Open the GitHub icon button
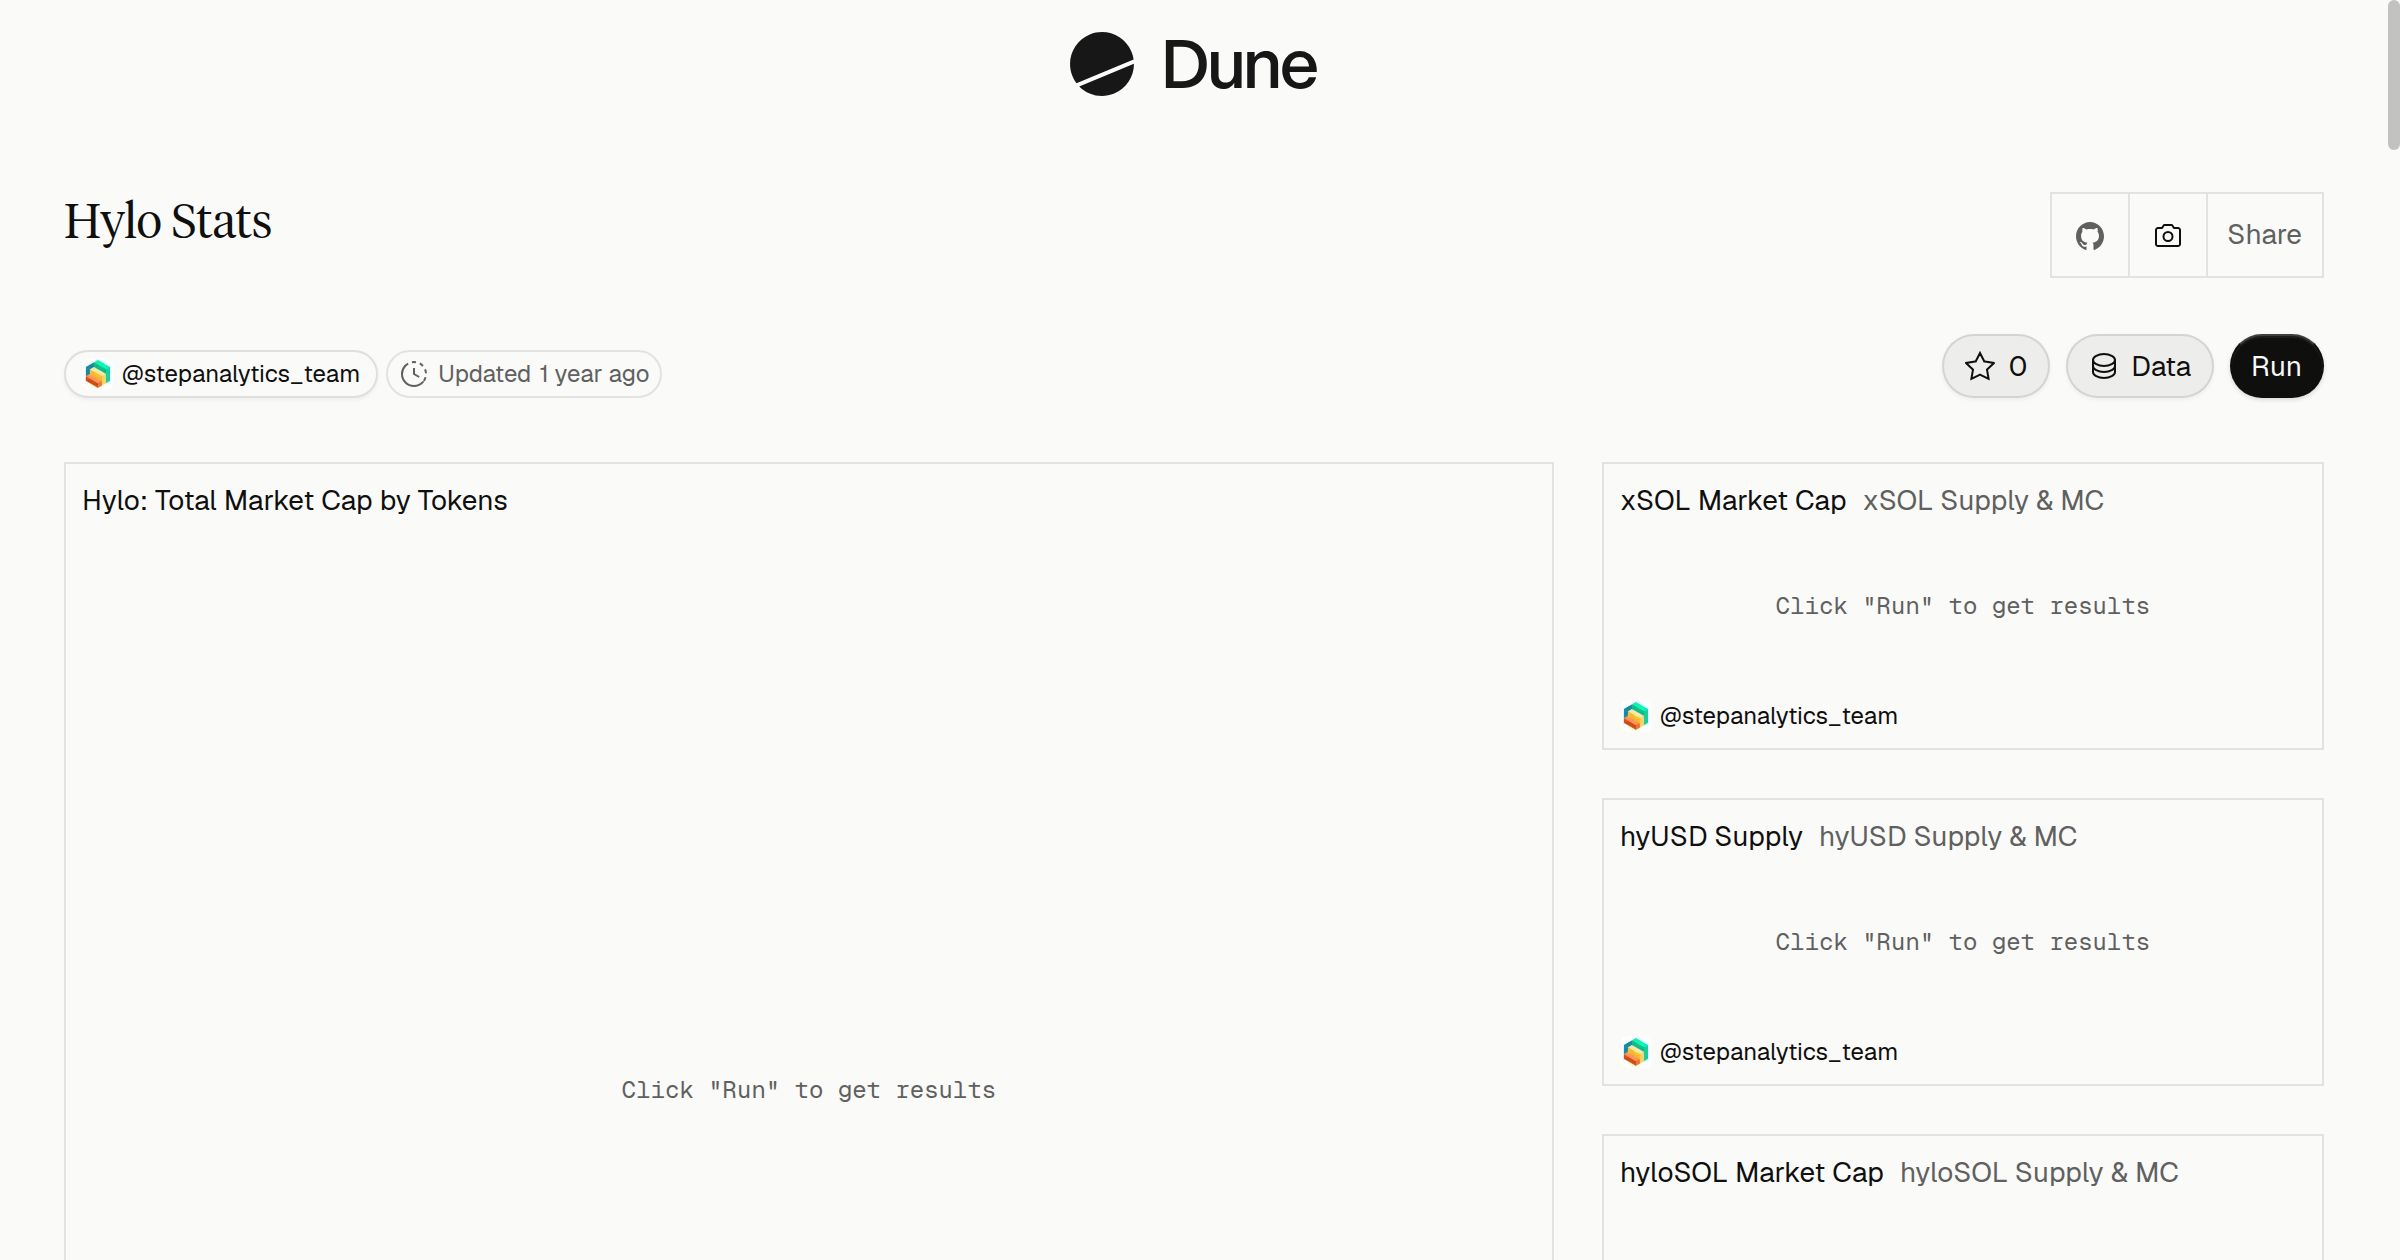 click(x=2089, y=235)
